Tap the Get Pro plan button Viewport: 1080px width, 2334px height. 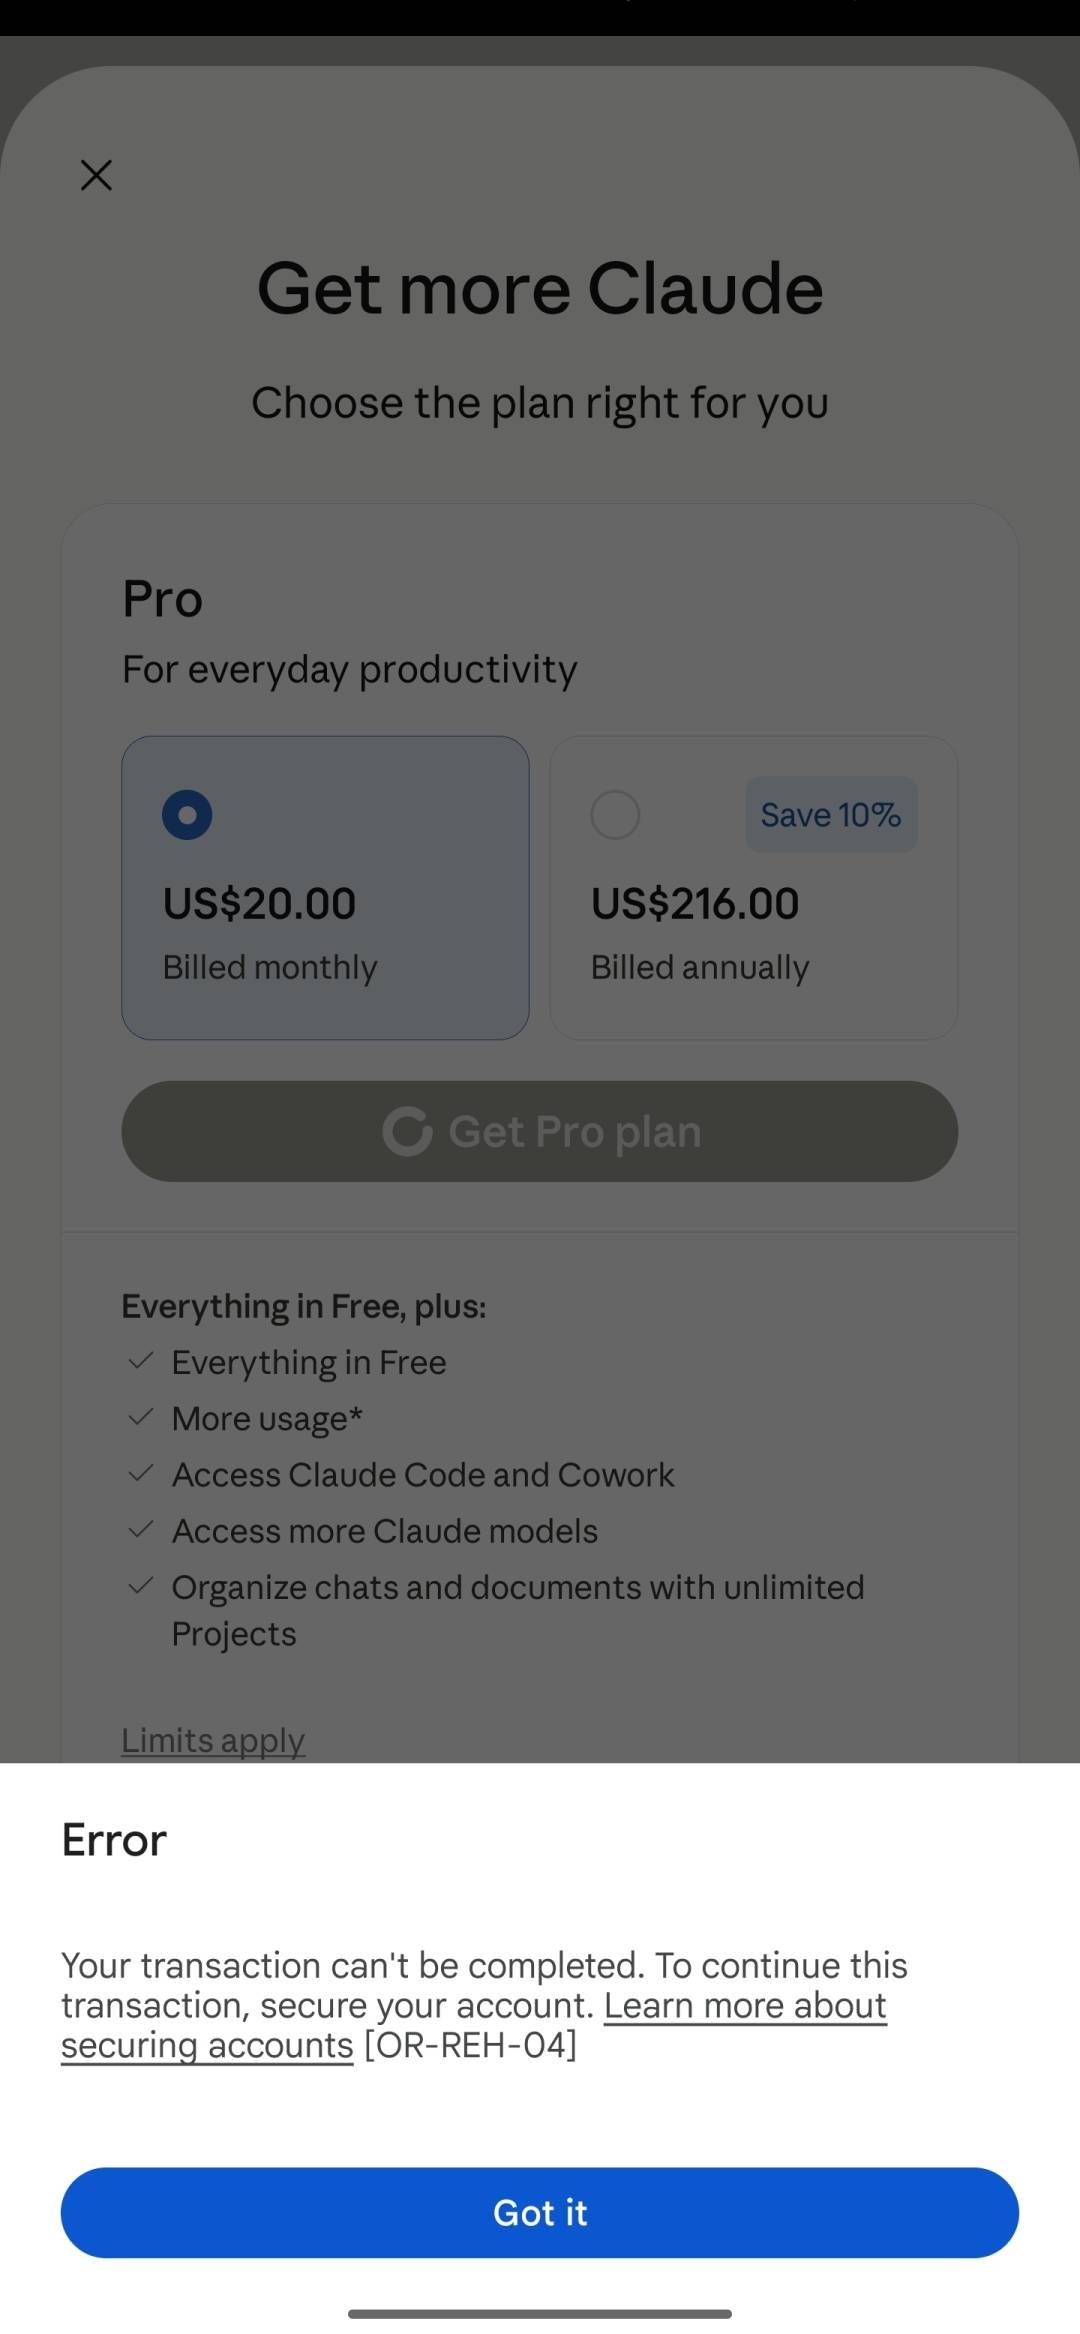[x=540, y=1131]
